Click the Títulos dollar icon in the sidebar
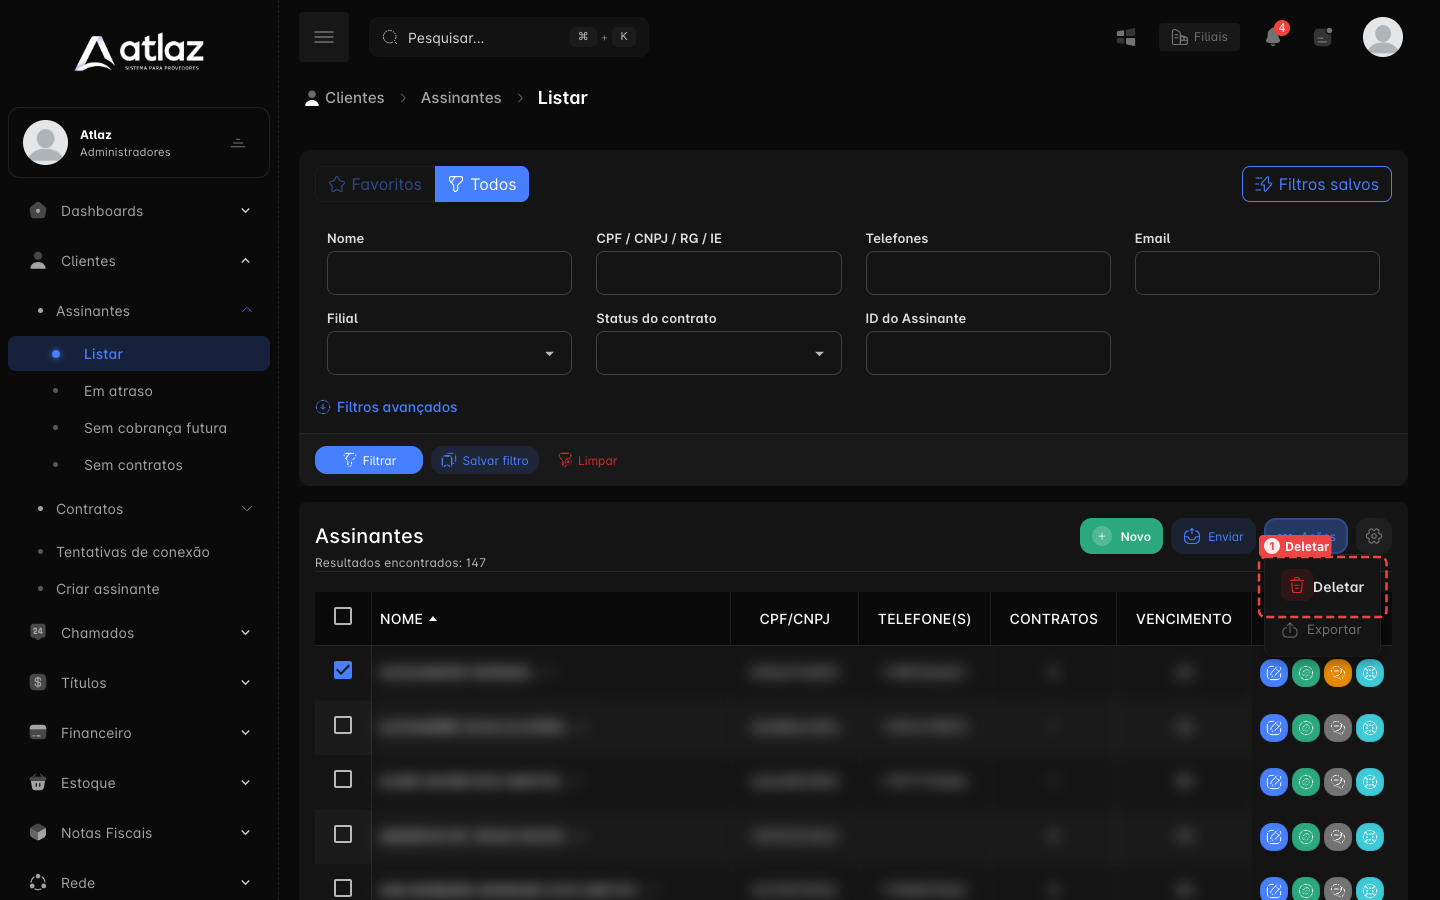The image size is (1440, 900). [x=38, y=682]
